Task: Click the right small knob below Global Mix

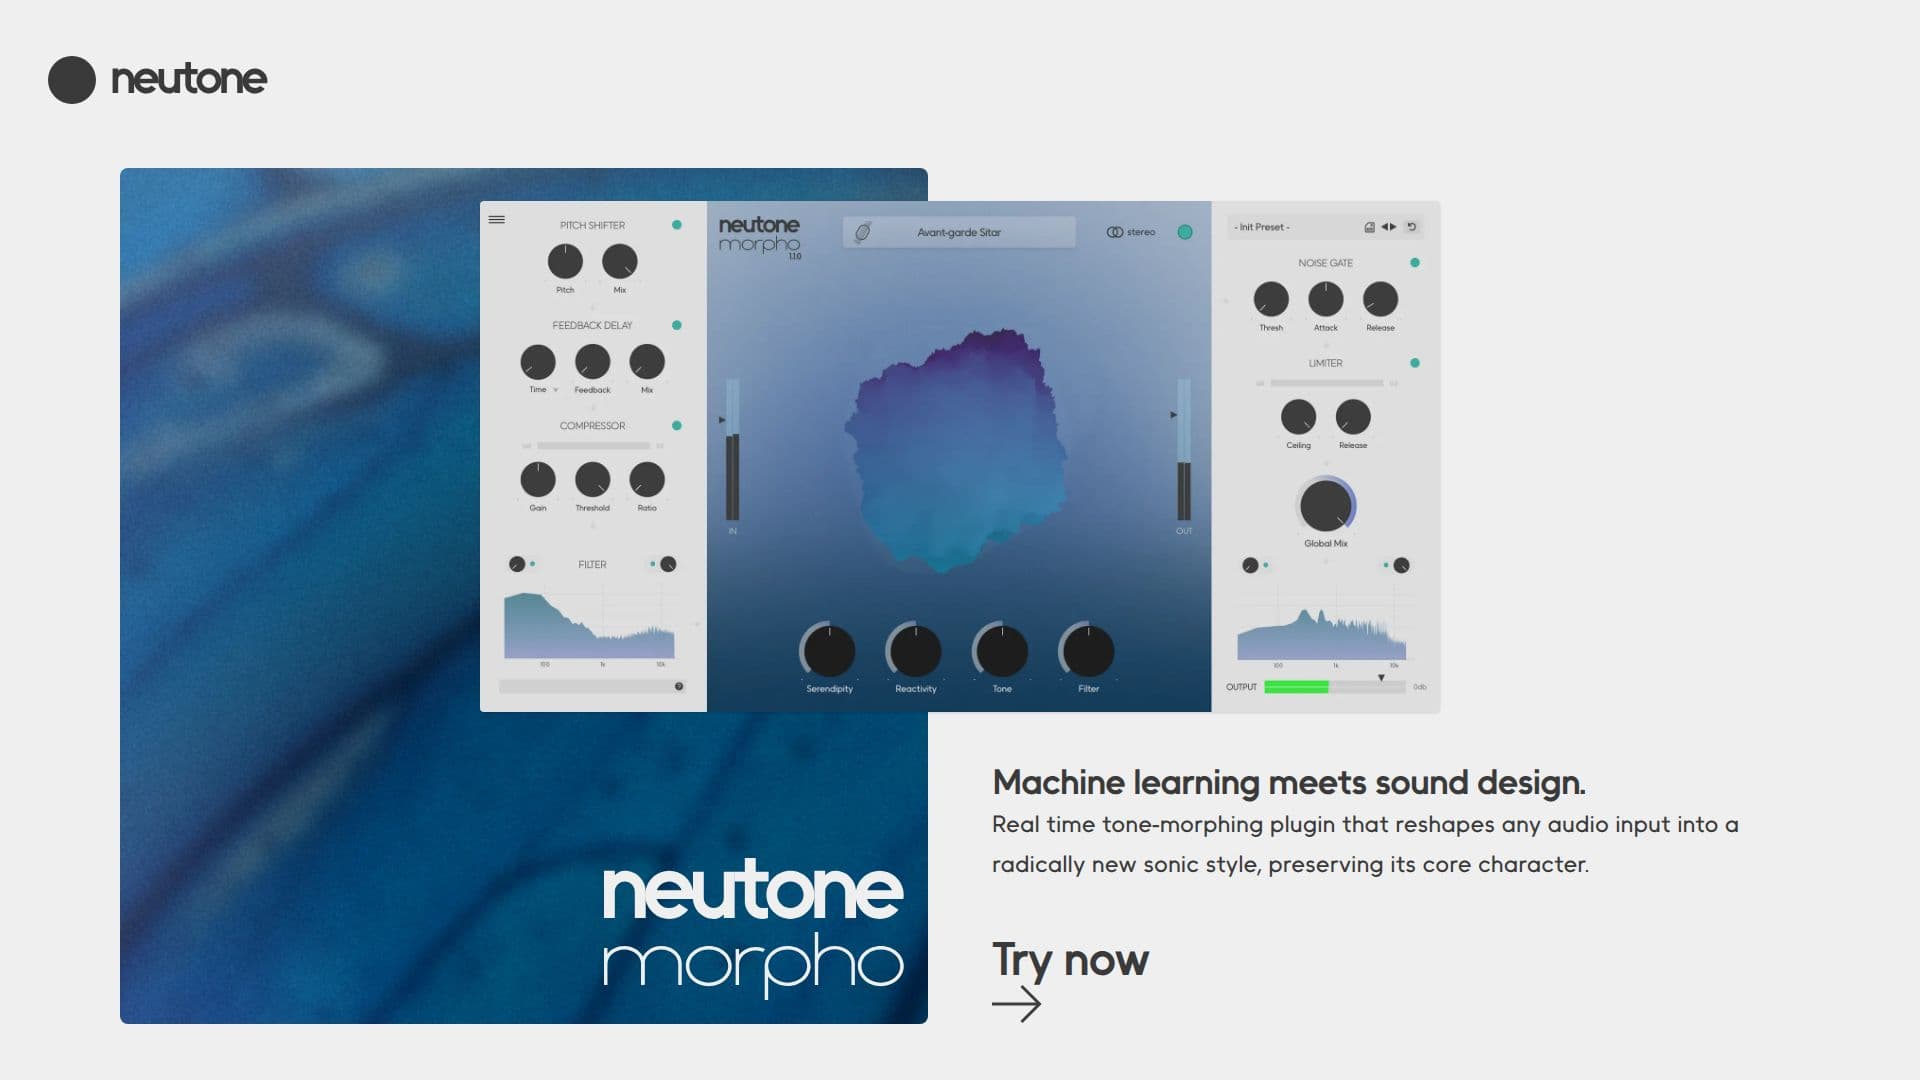Action: click(1401, 565)
